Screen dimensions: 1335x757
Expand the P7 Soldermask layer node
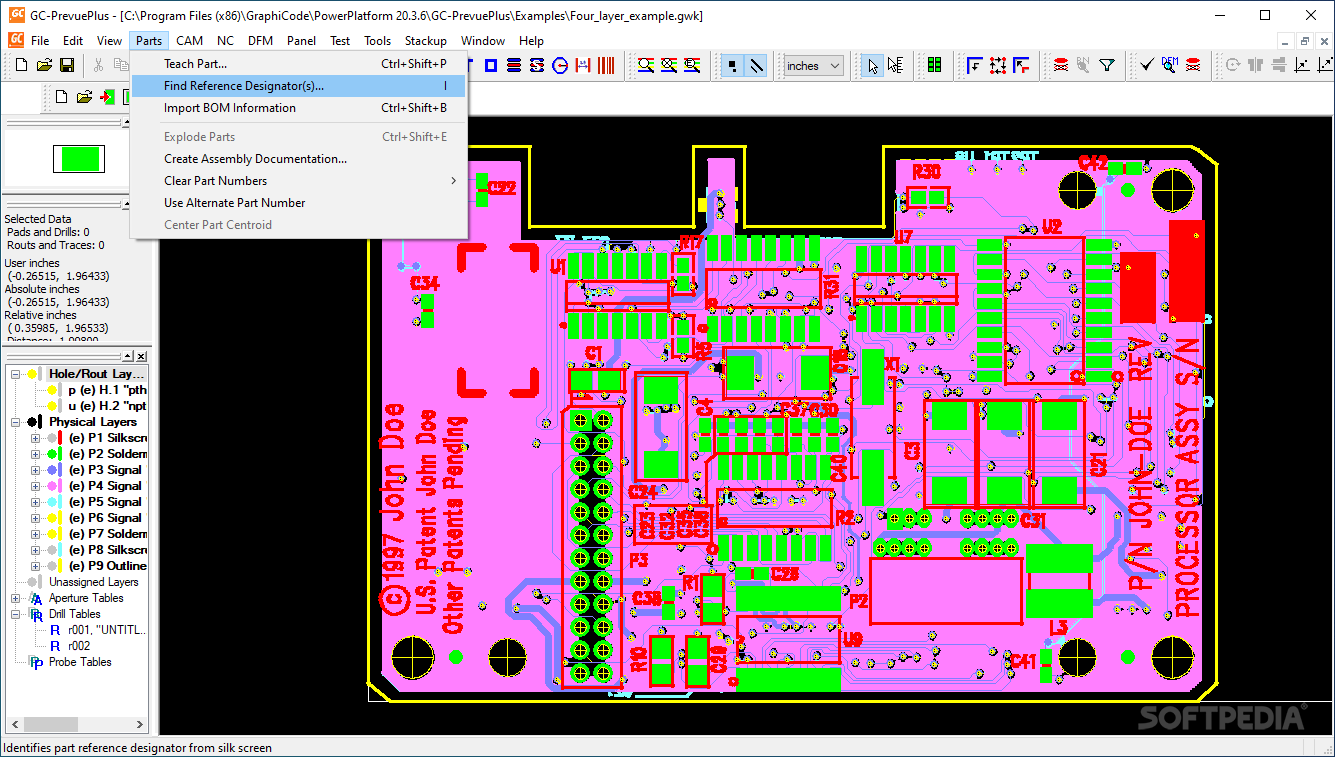coord(35,534)
